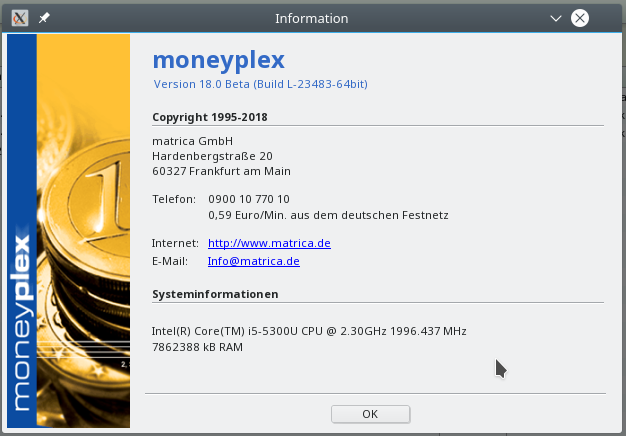The width and height of the screenshot is (626, 436).
Task: Close the Information dialog
Action: [580, 18]
